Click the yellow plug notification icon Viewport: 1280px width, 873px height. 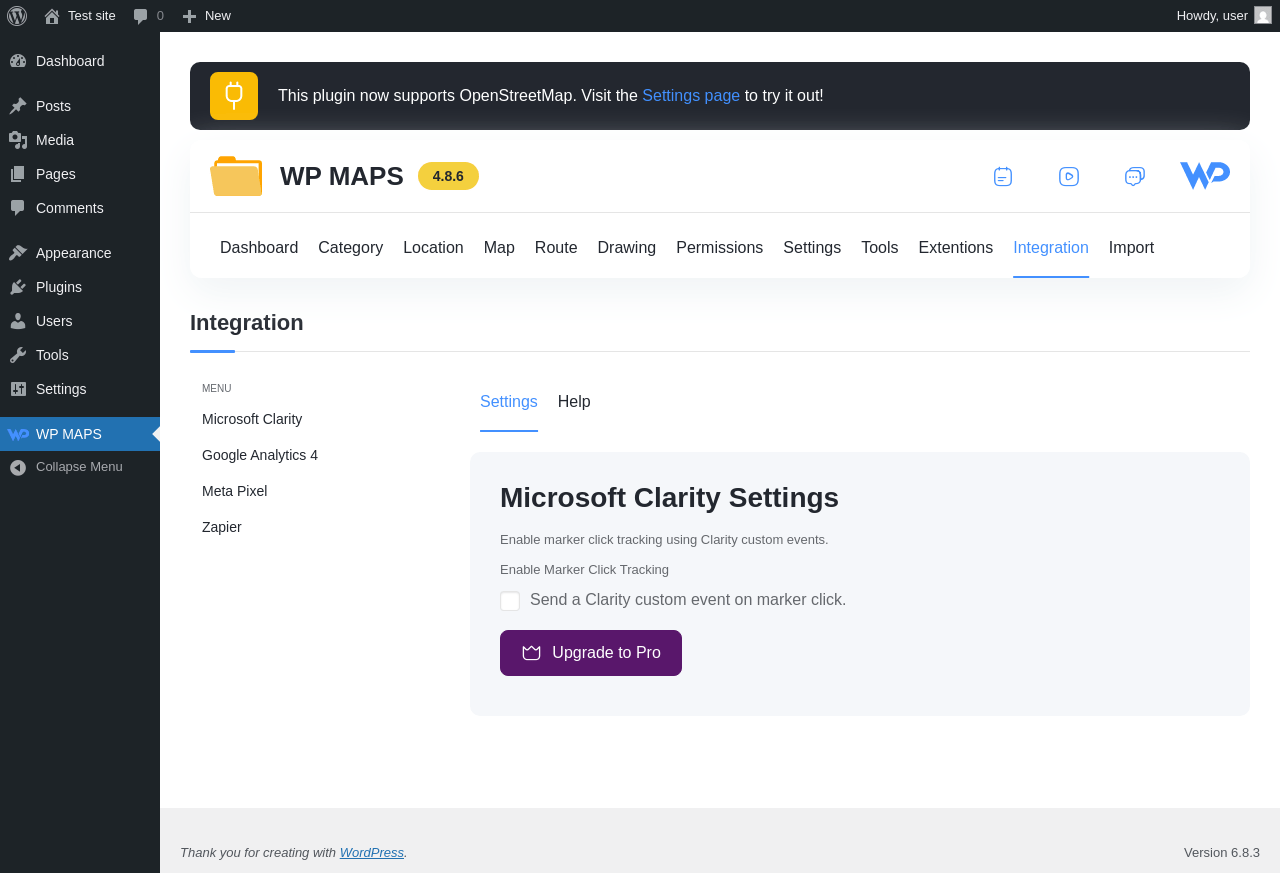pyautogui.click(x=234, y=96)
